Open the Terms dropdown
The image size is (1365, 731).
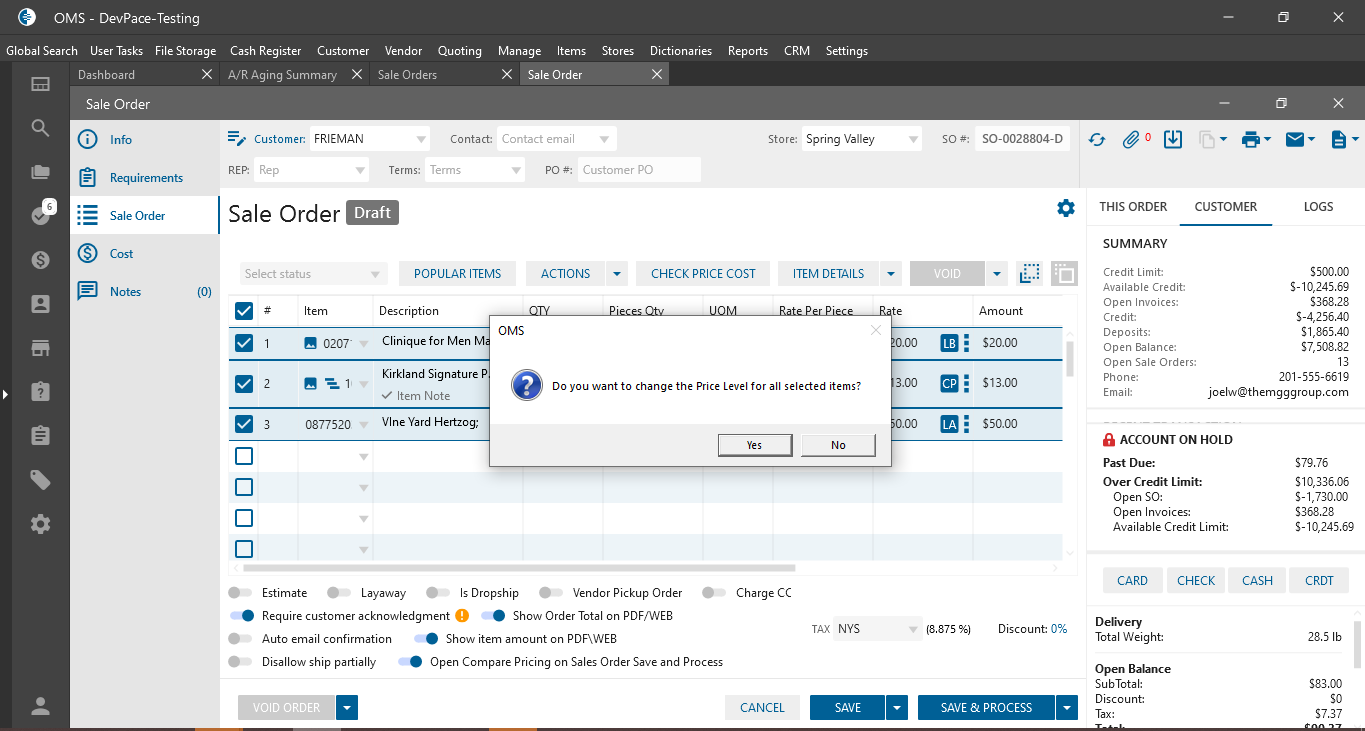point(516,170)
